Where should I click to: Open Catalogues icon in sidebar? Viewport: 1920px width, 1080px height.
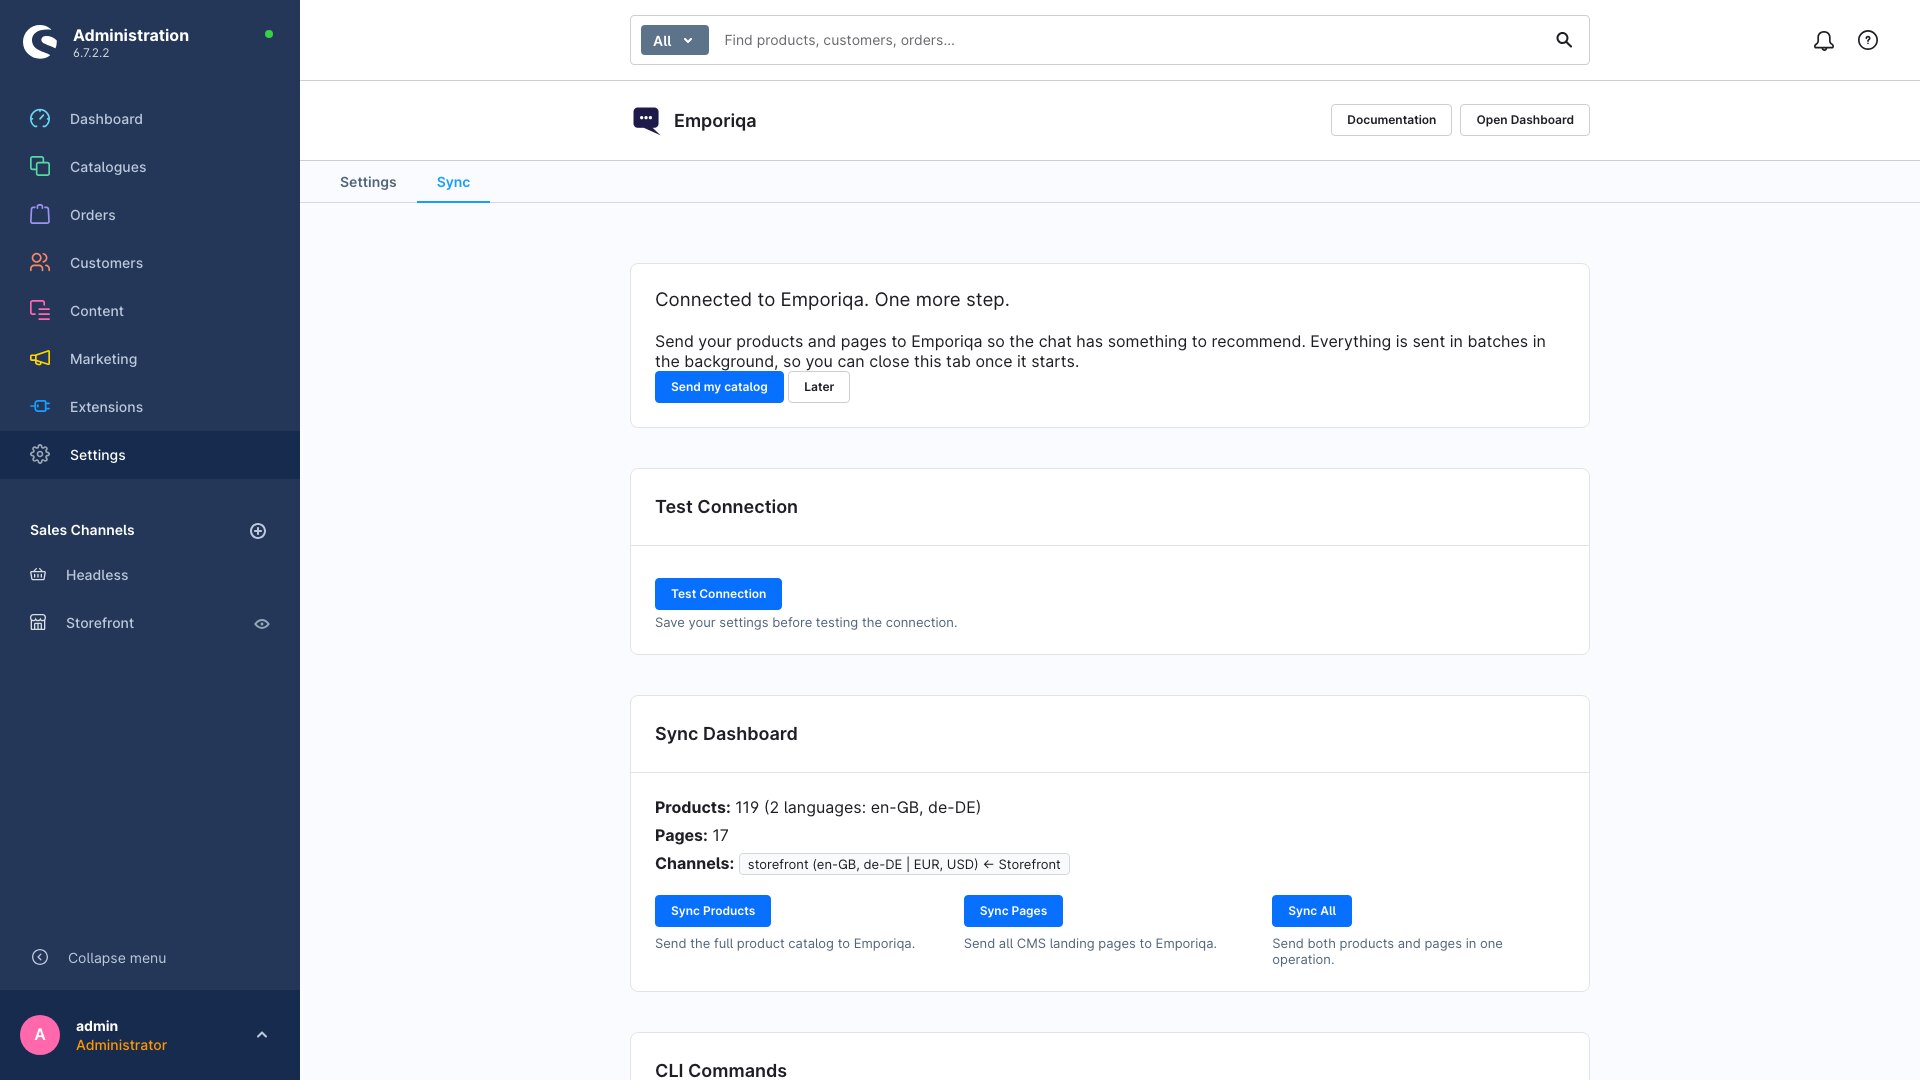[x=40, y=167]
